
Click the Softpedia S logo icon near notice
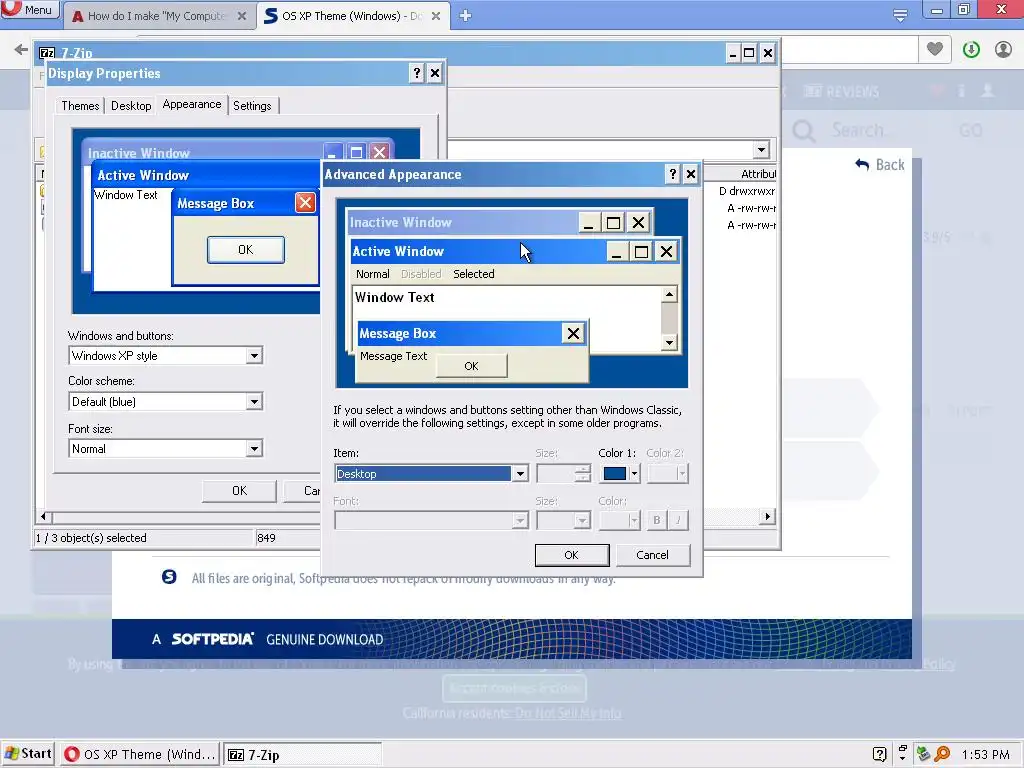pyautogui.click(x=169, y=577)
